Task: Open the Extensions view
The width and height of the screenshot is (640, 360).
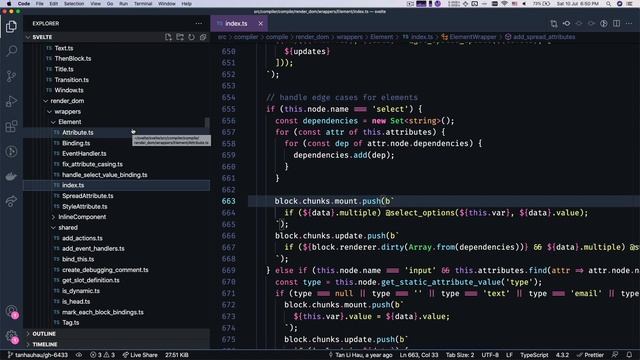Action: tap(11, 126)
